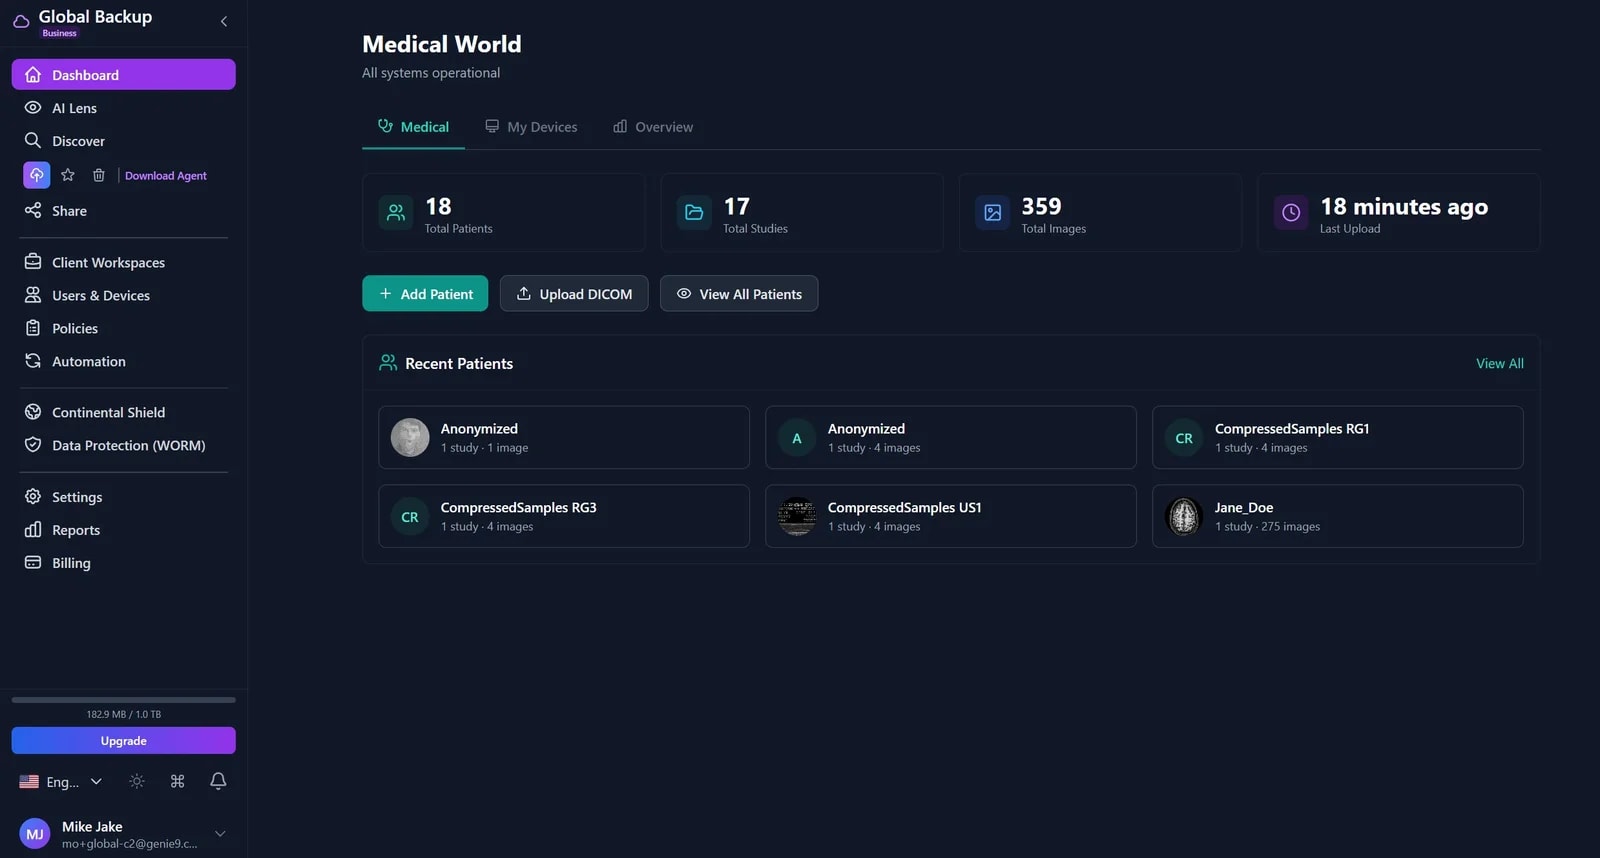Click the CR avatar of CompressedSamples RG3
This screenshot has width=1600, height=858.
(410, 517)
